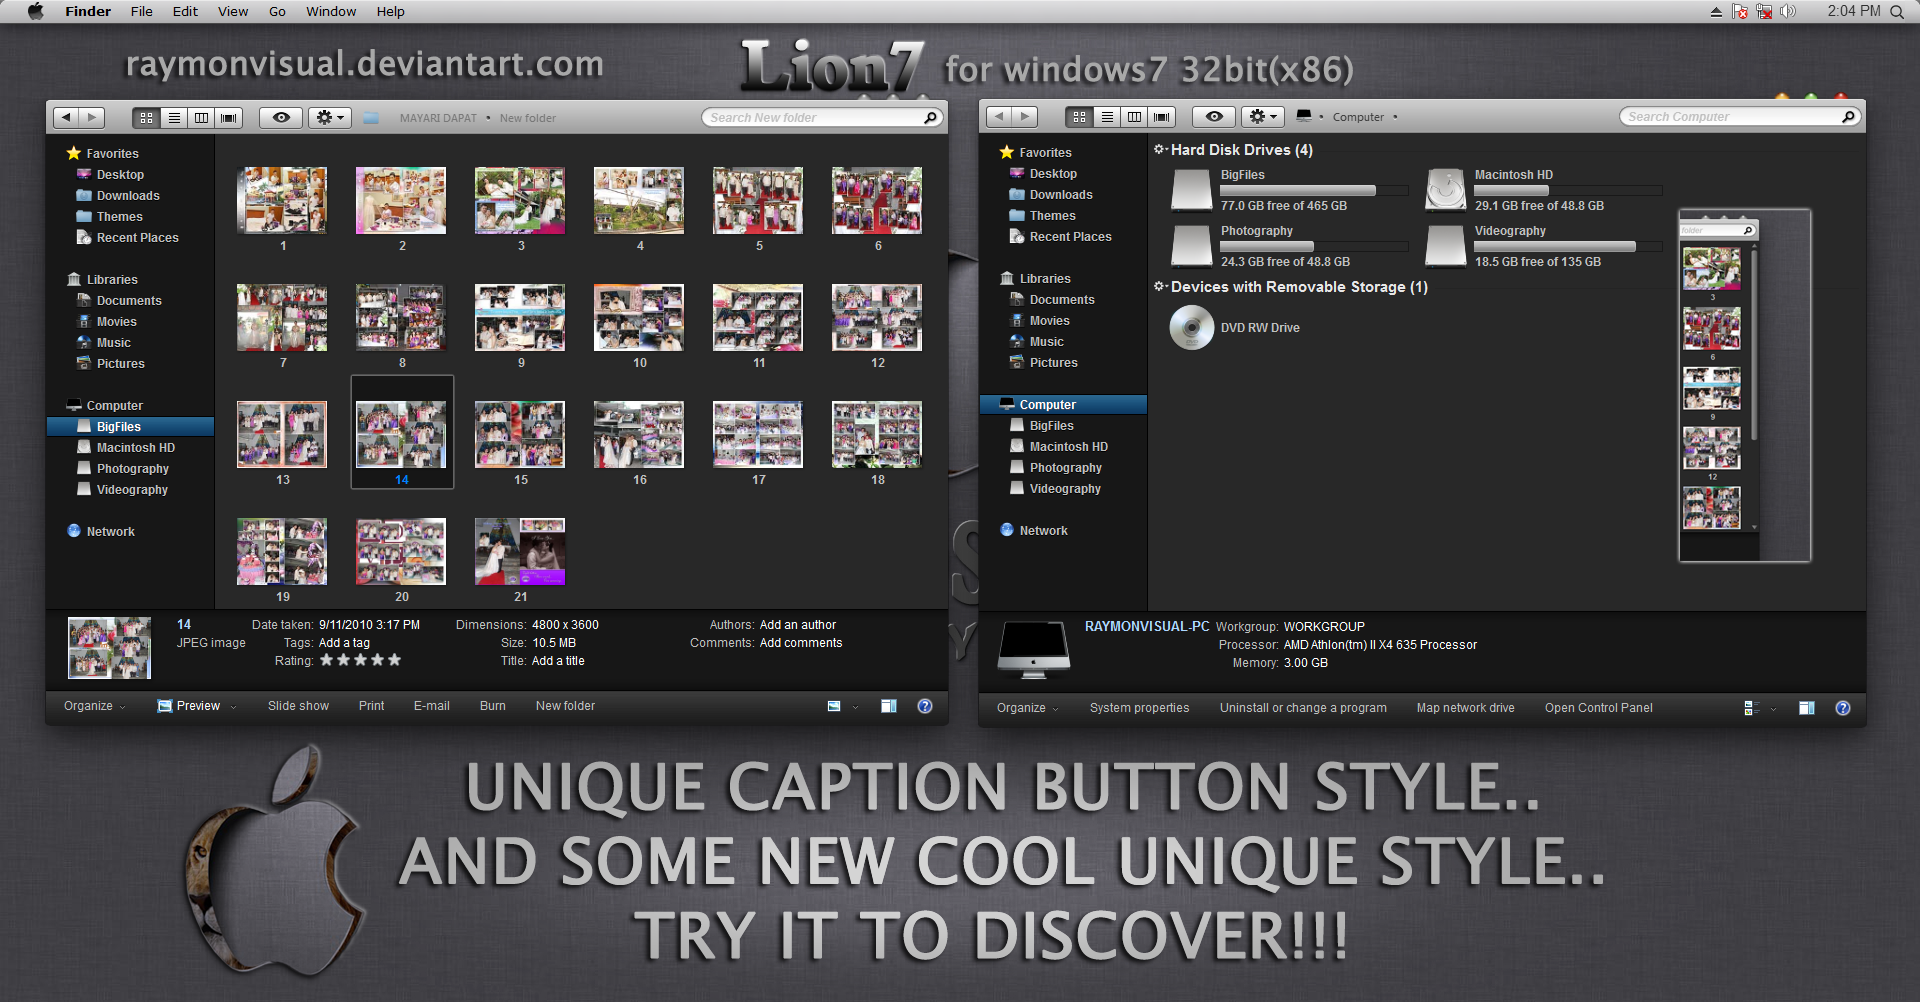Open Organize dropdown in New folder window
1920x1002 pixels.
tap(95, 706)
